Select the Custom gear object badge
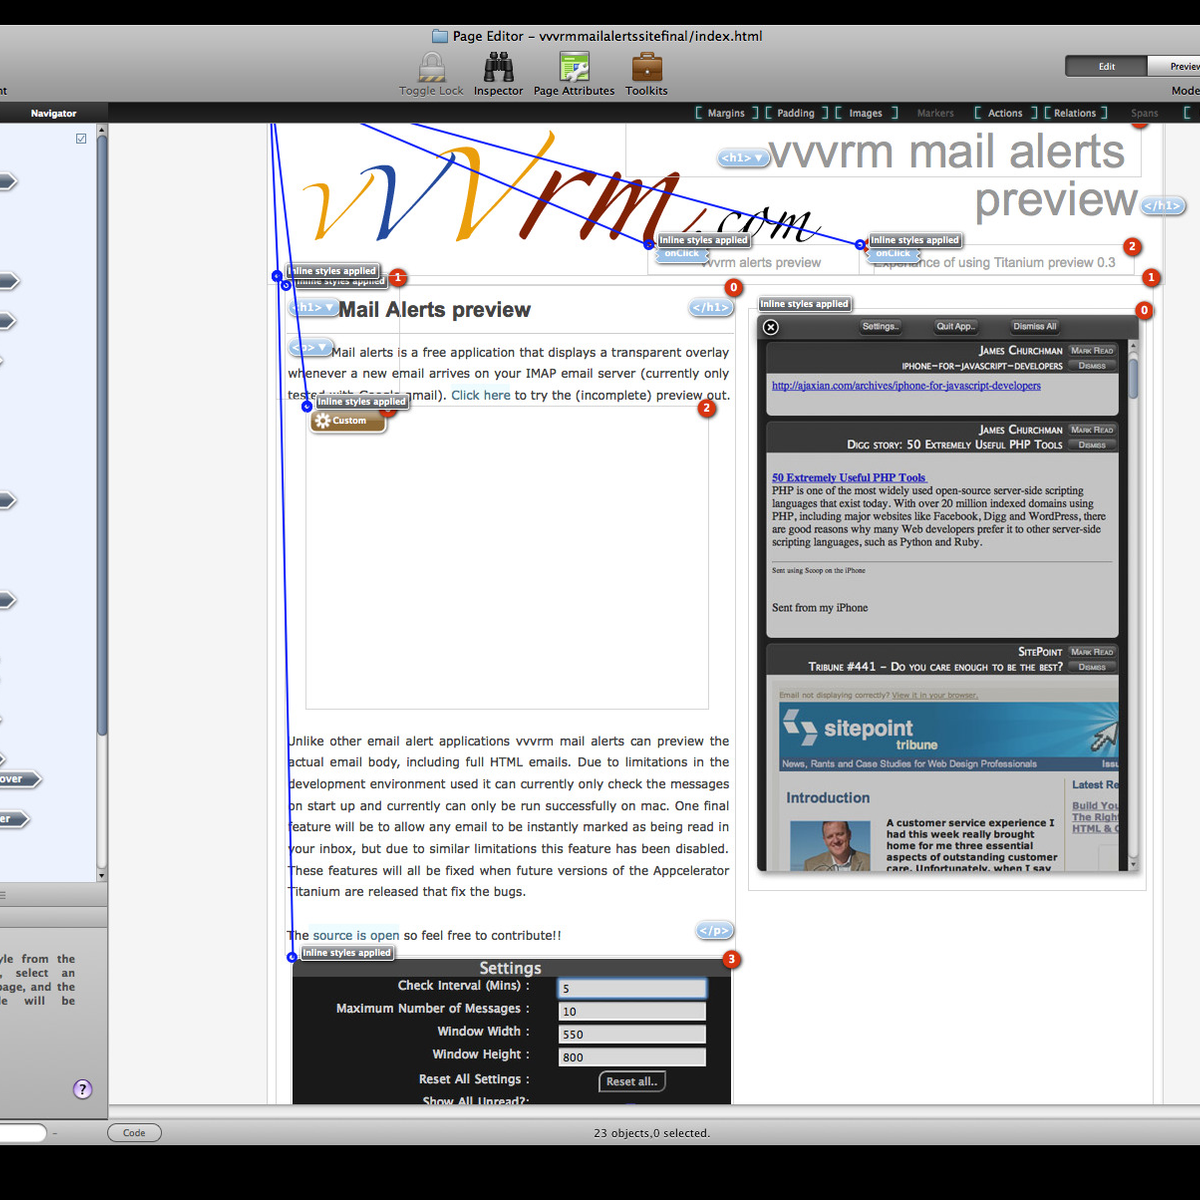This screenshot has width=1200, height=1200. tap(348, 421)
